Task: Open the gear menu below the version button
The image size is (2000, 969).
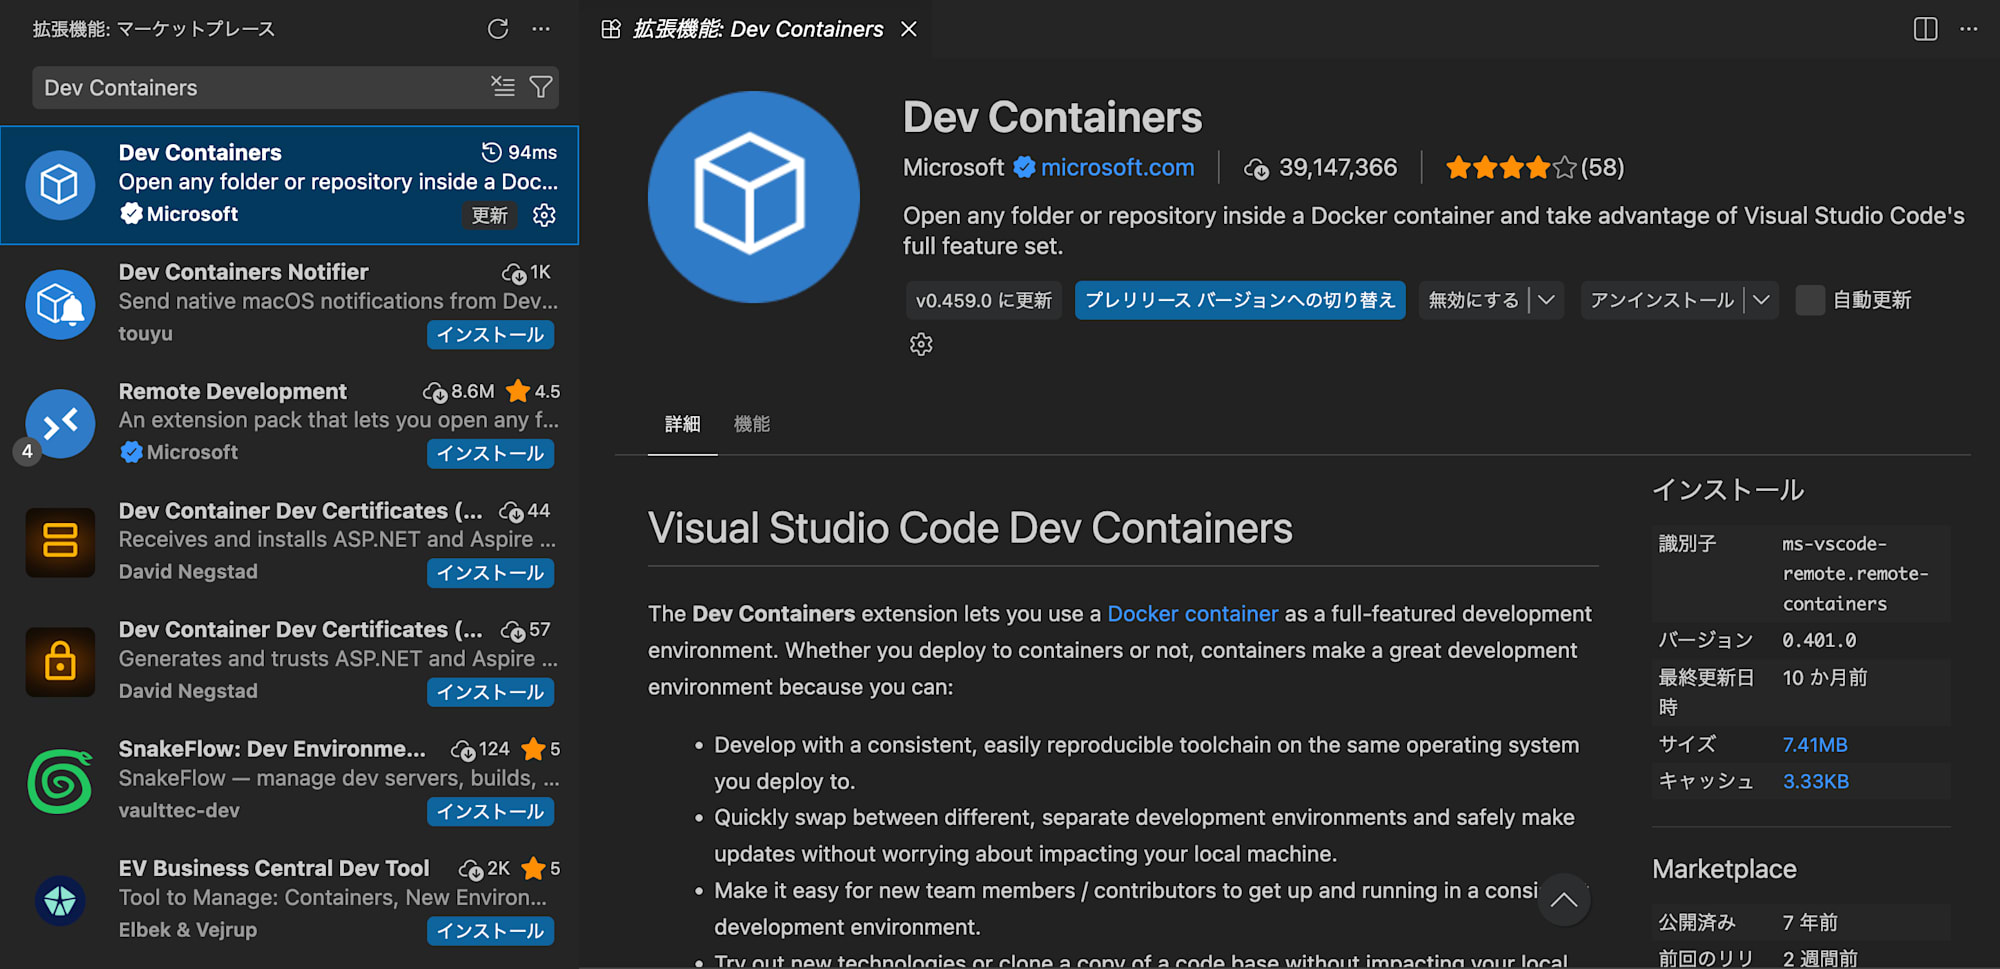Action: tap(921, 345)
